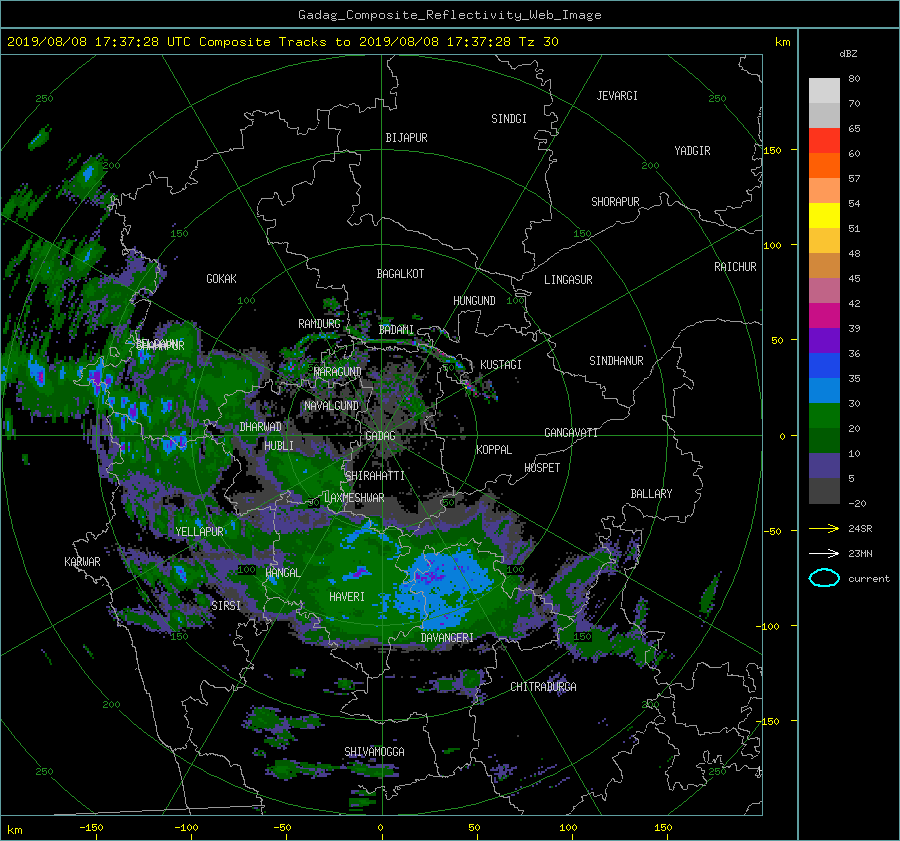Image resolution: width=900 pixels, height=841 pixels.
Task: Pick the bright green 20 dBZ swatch
Action: pos(824,416)
